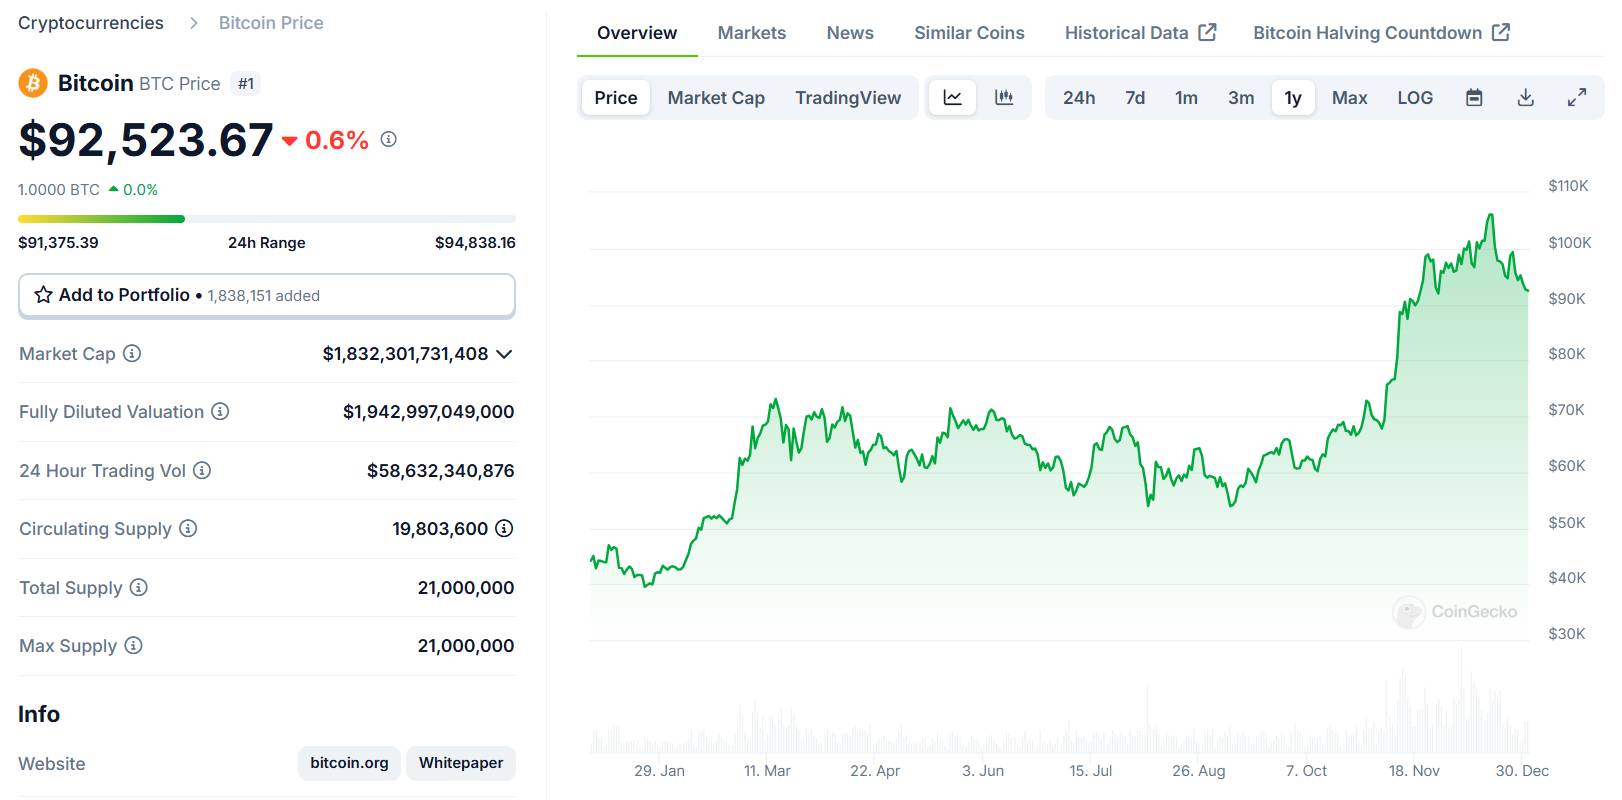Screen dimensions: 1622x800
Task: Select the Market Cap chart toggle
Action: coord(716,98)
